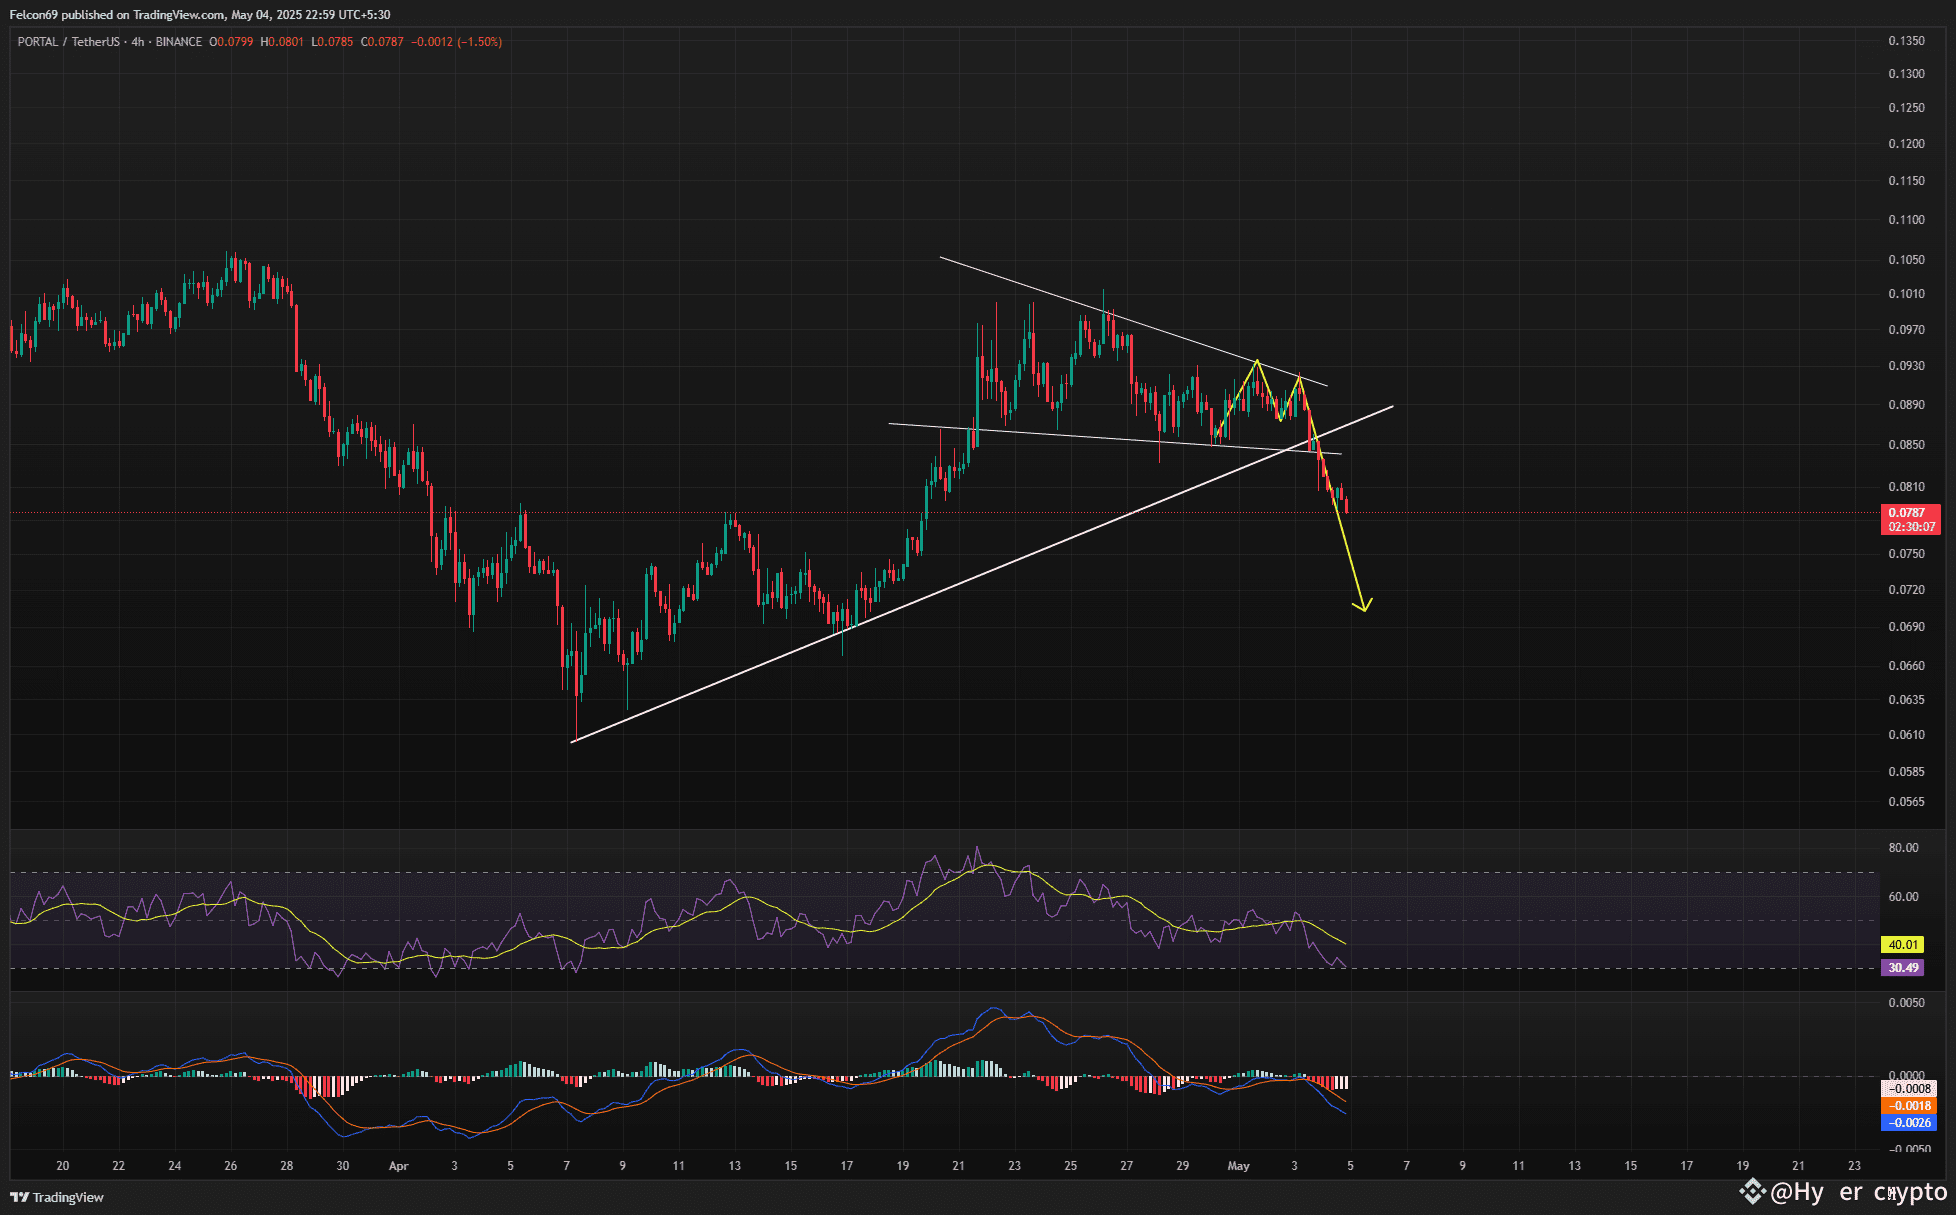Click the purple RSI value label 30.49
The height and width of the screenshot is (1215, 1956).
click(x=1902, y=968)
